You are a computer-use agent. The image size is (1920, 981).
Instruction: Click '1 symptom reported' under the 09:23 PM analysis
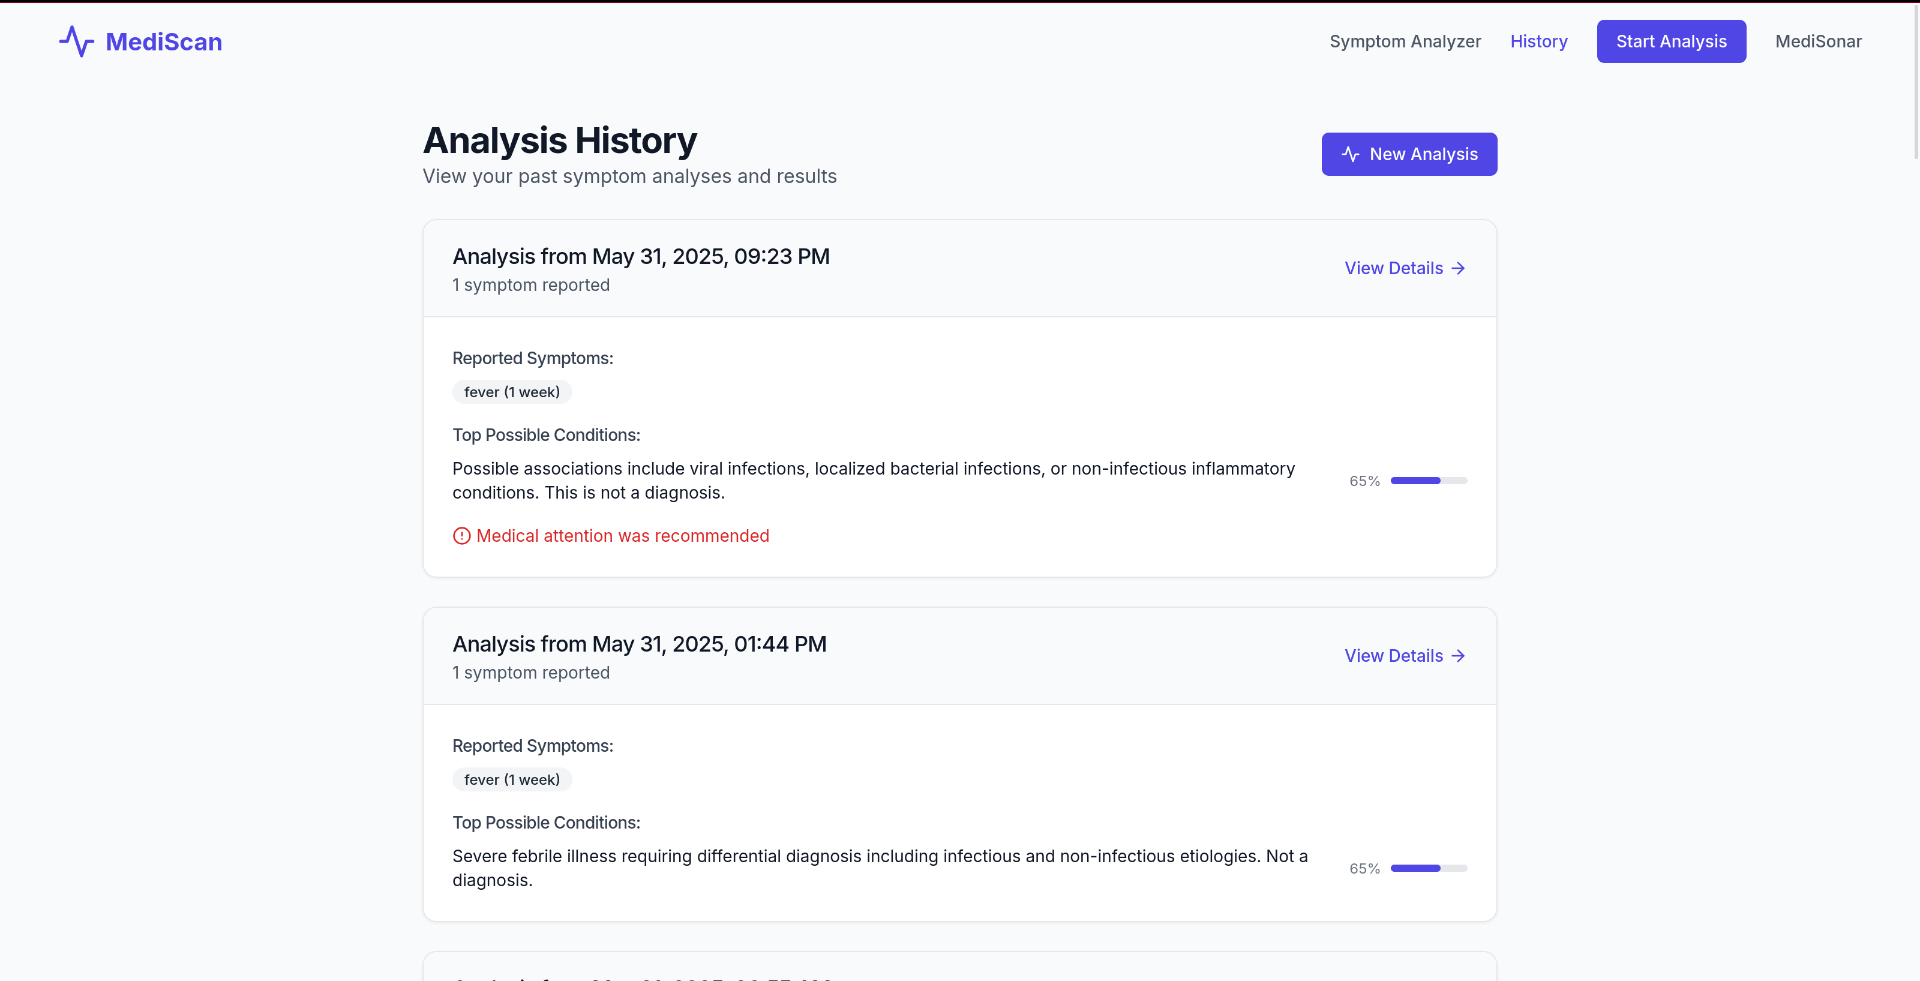(x=531, y=285)
